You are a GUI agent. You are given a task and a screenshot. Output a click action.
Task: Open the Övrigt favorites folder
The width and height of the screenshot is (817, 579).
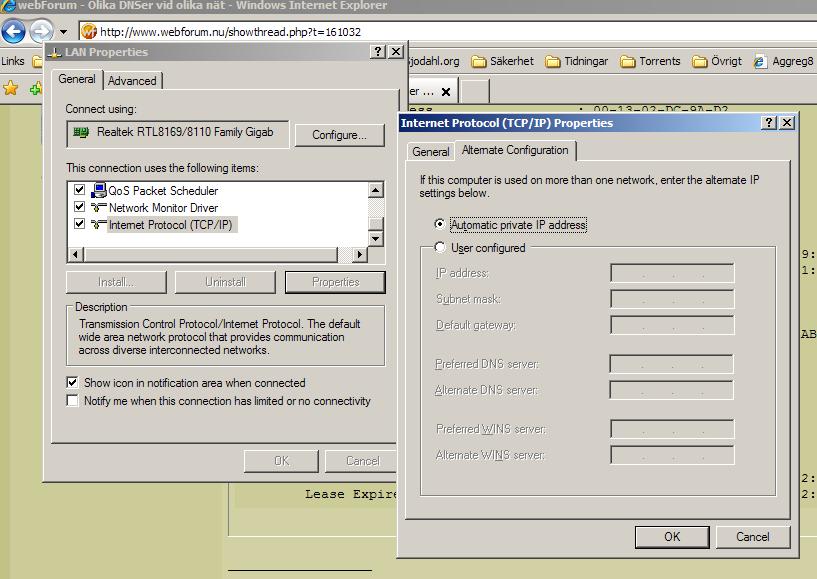click(x=717, y=61)
